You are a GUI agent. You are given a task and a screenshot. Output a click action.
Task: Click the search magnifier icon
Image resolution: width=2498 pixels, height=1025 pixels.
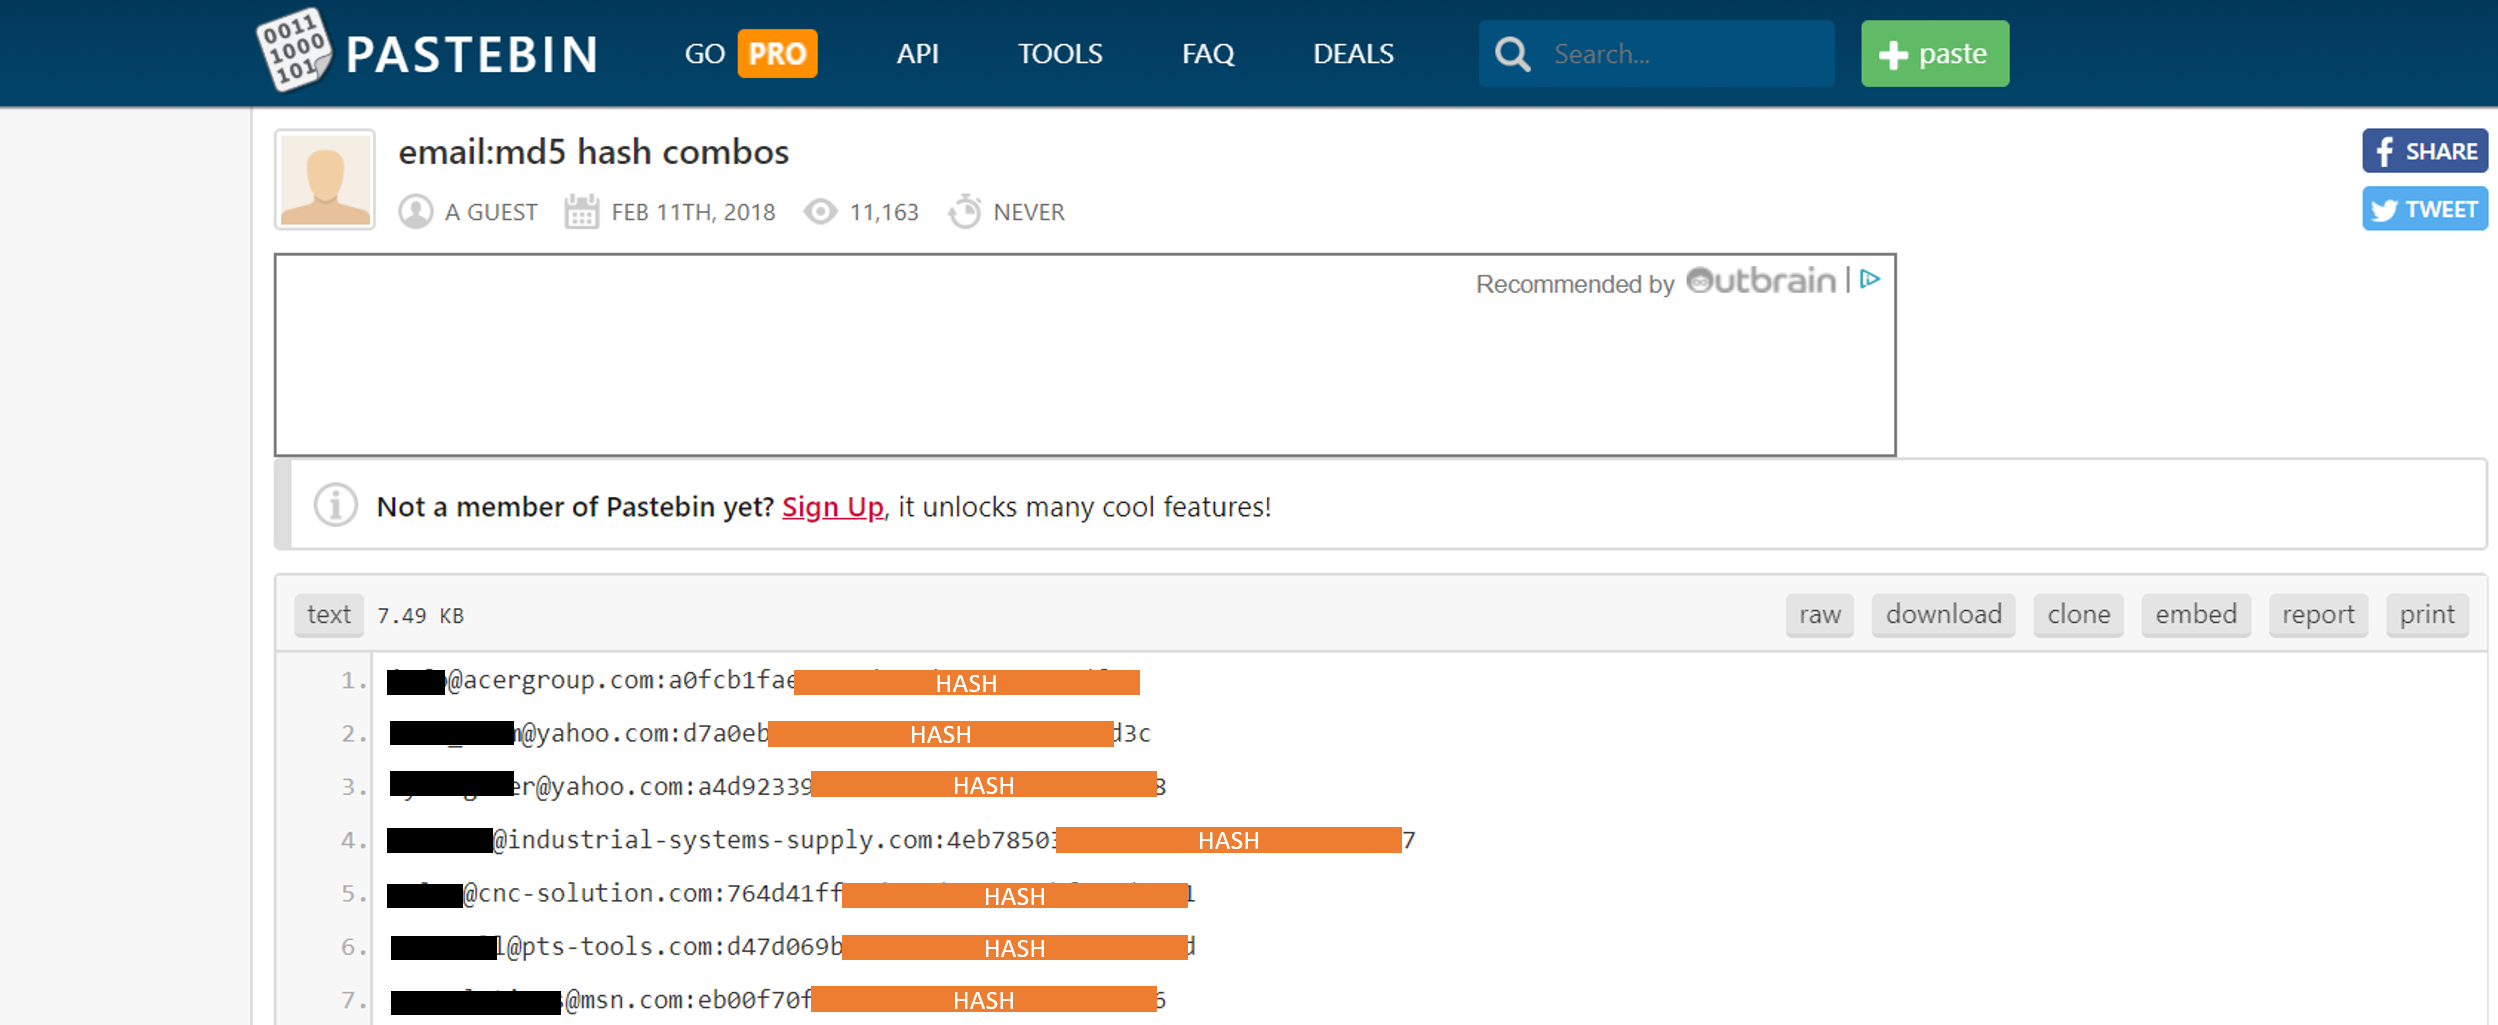click(1512, 54)
